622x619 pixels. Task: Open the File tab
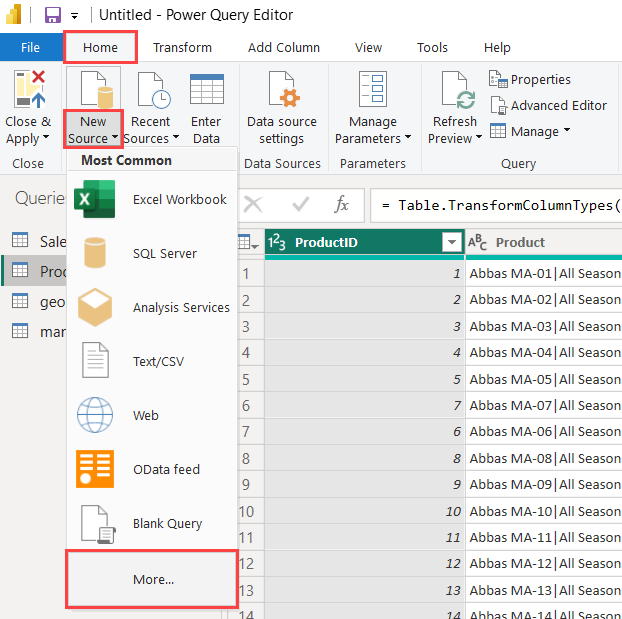coord(31,48)
